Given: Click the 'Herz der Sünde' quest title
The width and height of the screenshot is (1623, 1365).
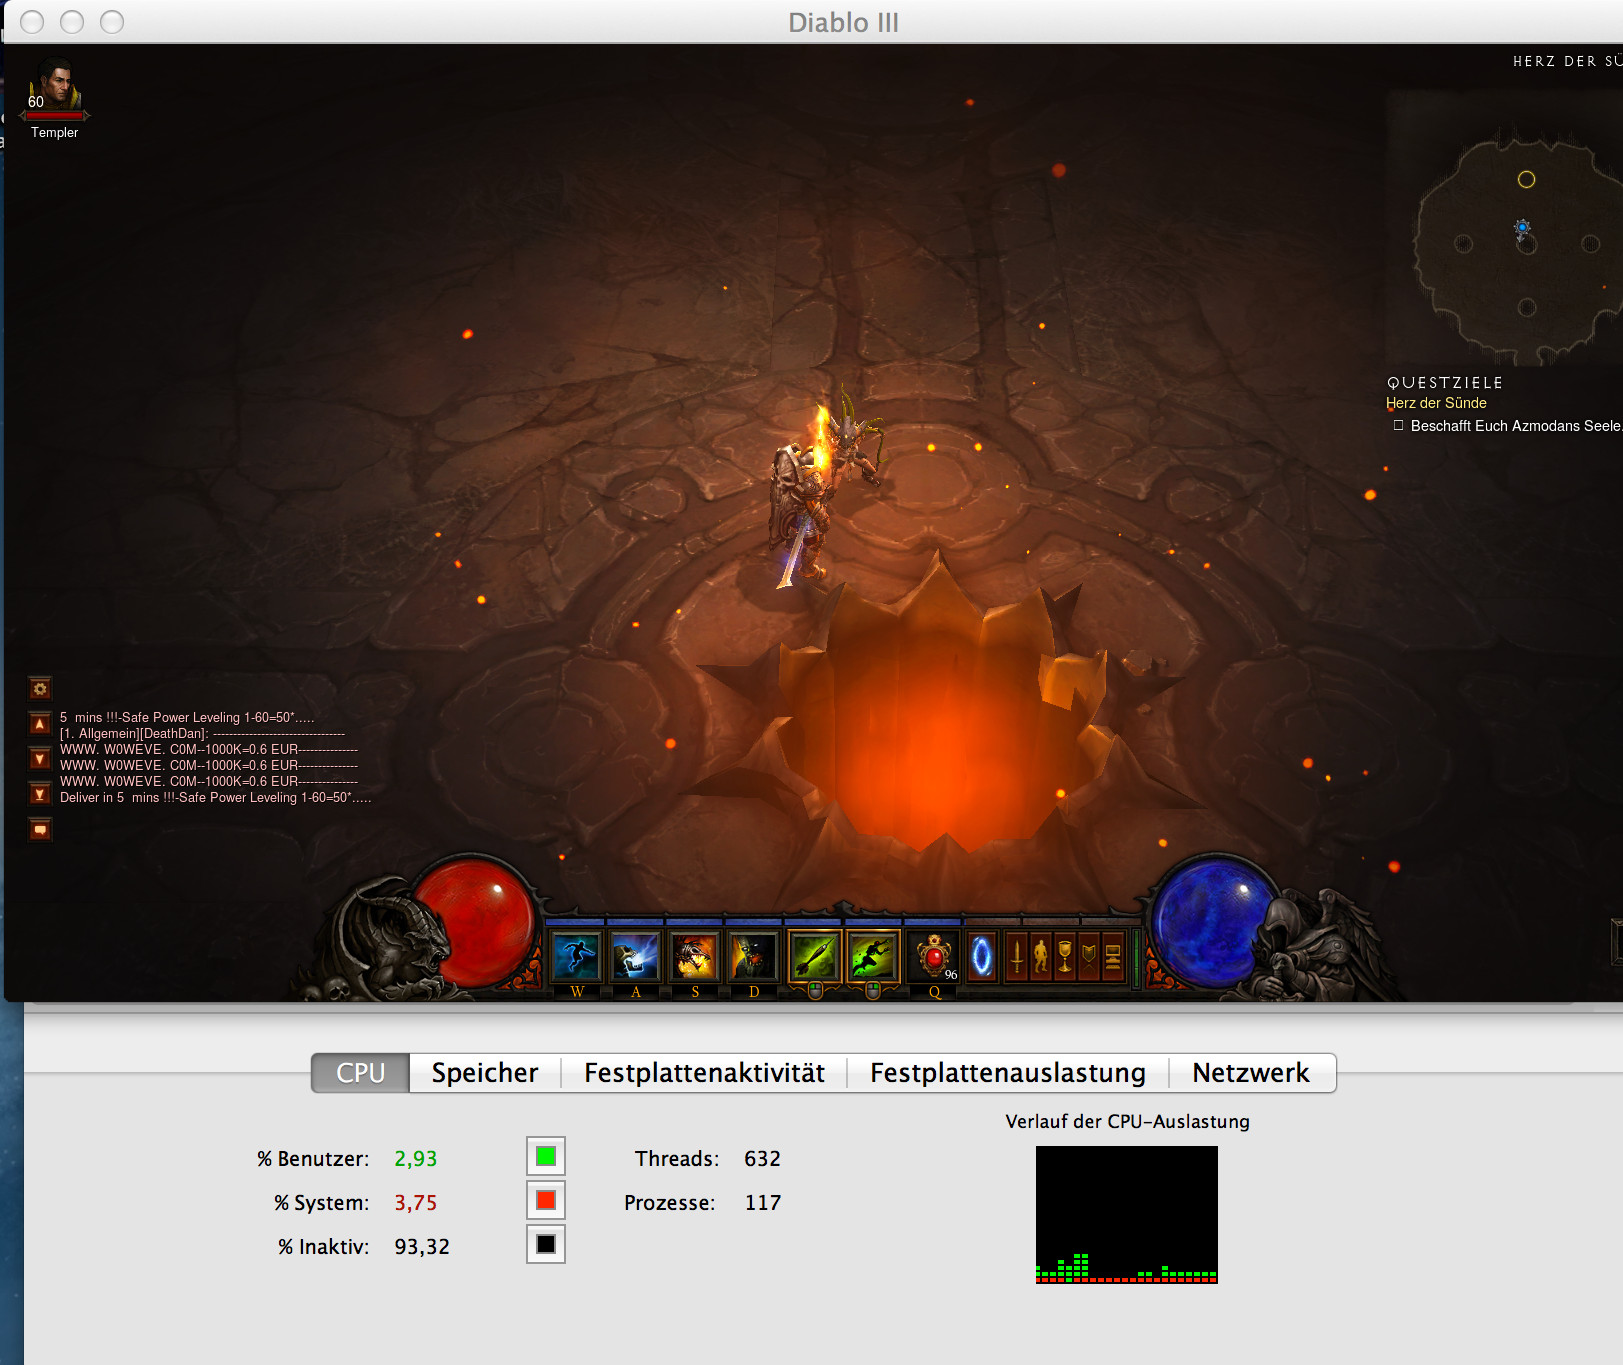Looking at the screenshot, I should tap(1436, 403).
